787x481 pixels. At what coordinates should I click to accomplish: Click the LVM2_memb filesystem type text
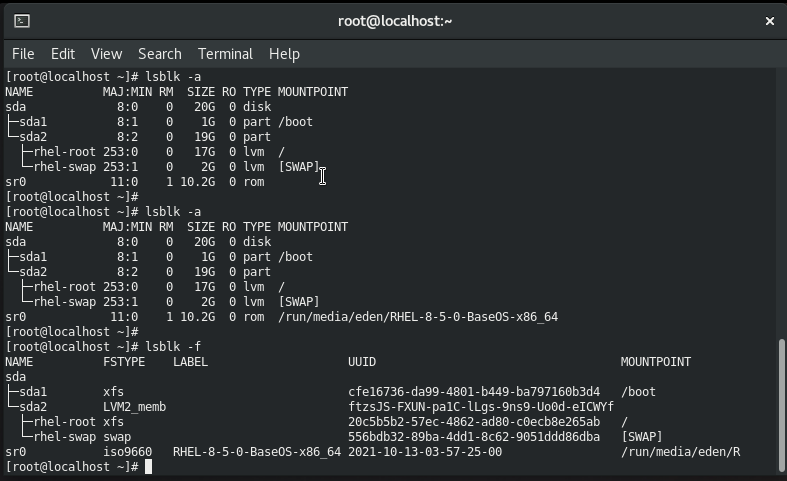(x=135, y=407)
